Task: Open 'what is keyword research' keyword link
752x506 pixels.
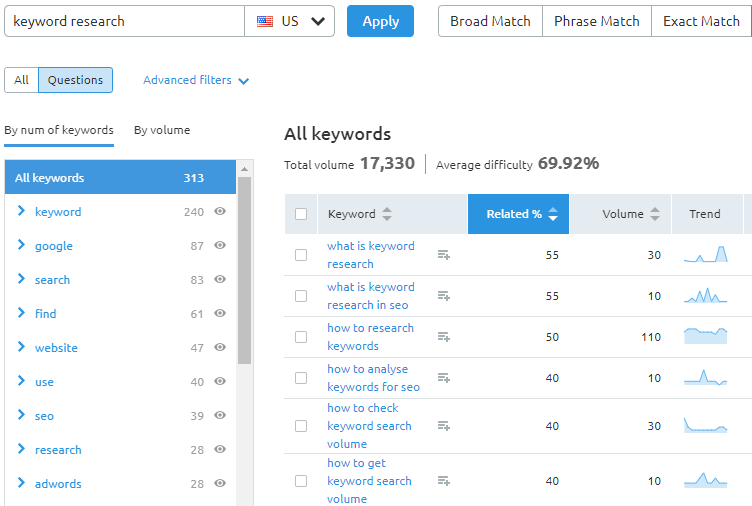Action: click(371, 255)
